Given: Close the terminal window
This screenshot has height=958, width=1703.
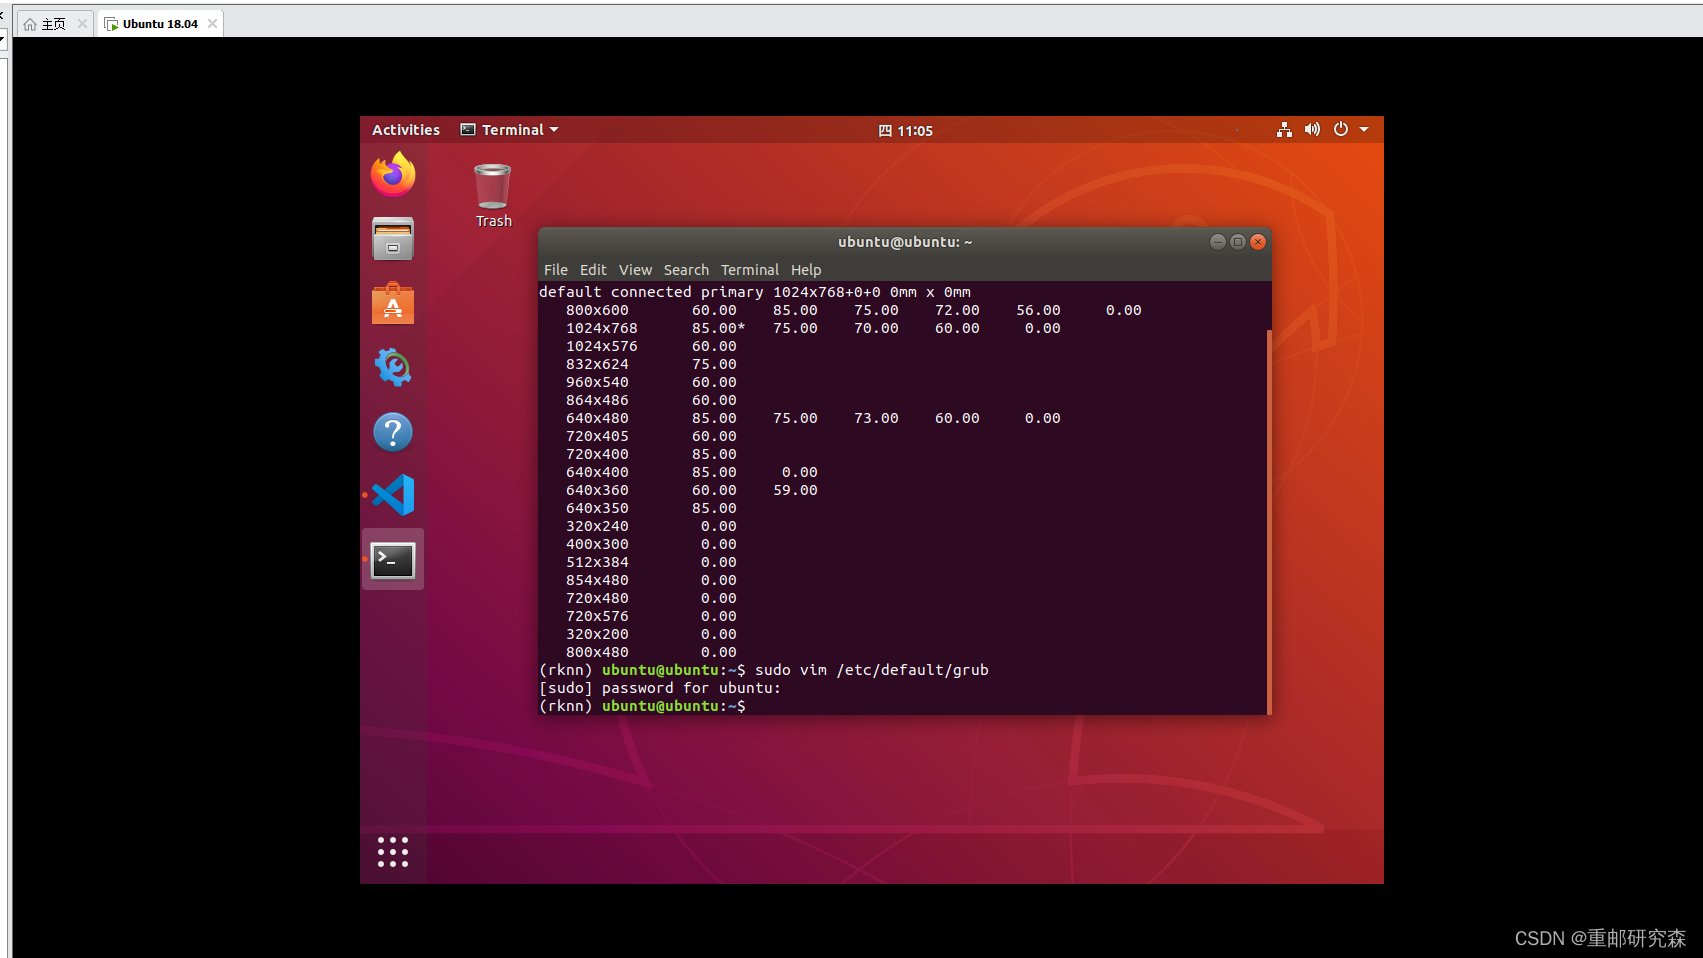Looking at the screenshot, I should [x=1258, y=242].
